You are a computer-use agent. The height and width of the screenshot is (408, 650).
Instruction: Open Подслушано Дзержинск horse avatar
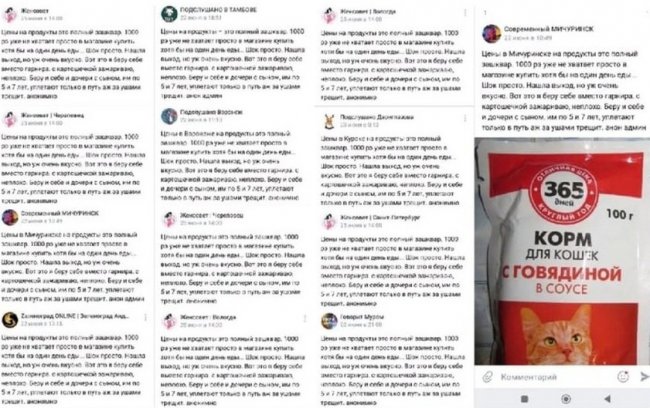(330, 121)
